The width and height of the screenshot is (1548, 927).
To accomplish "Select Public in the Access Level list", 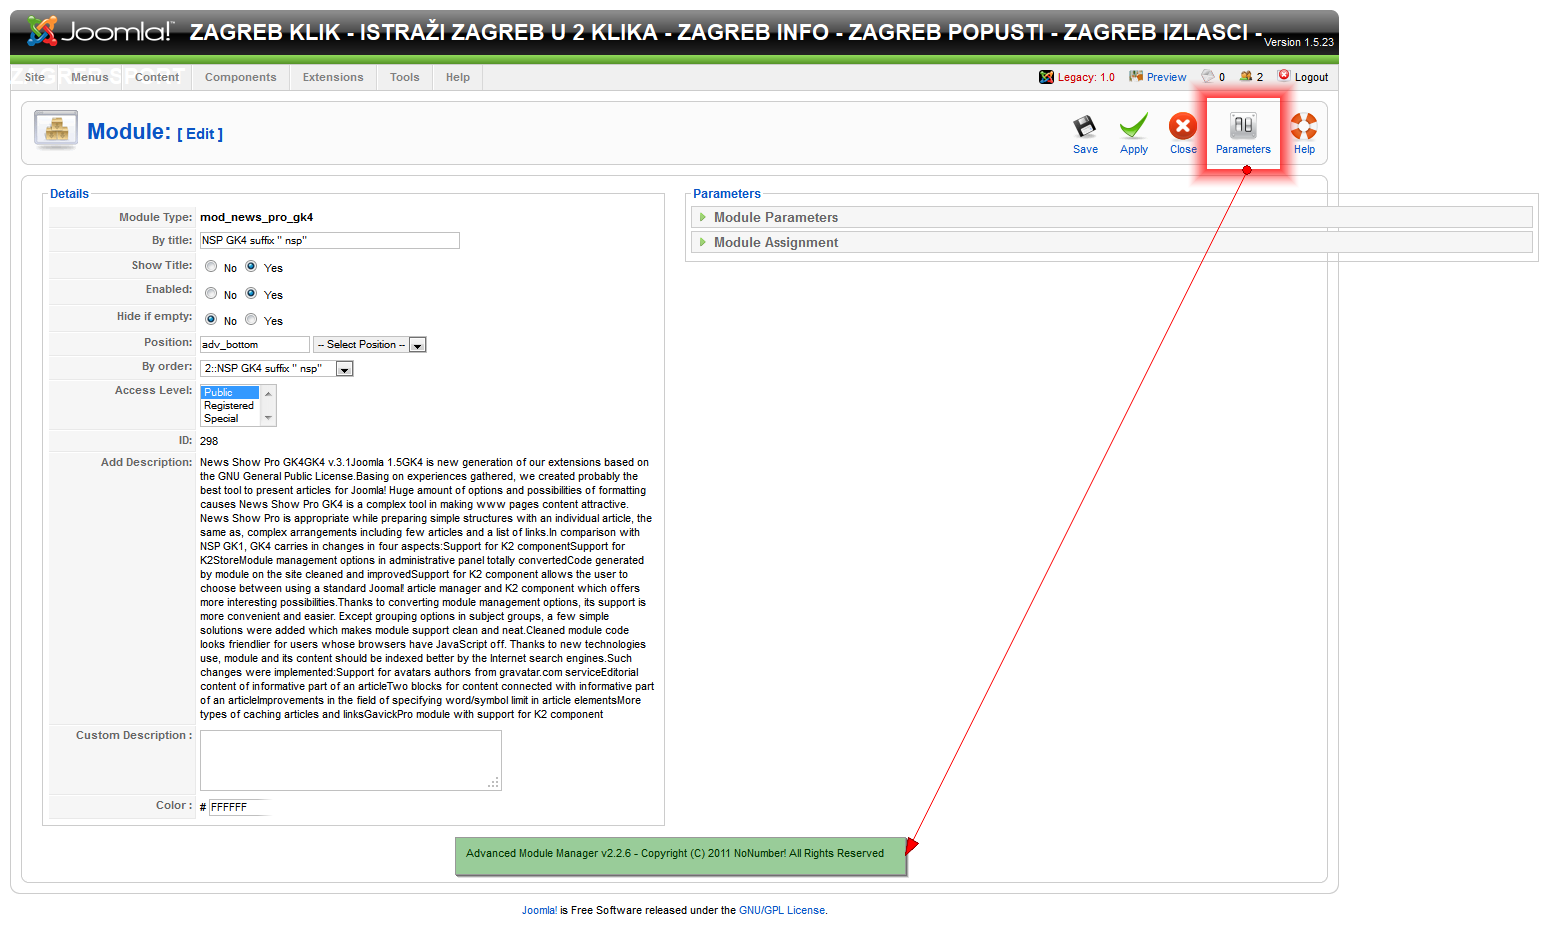I will click(230, 392).
